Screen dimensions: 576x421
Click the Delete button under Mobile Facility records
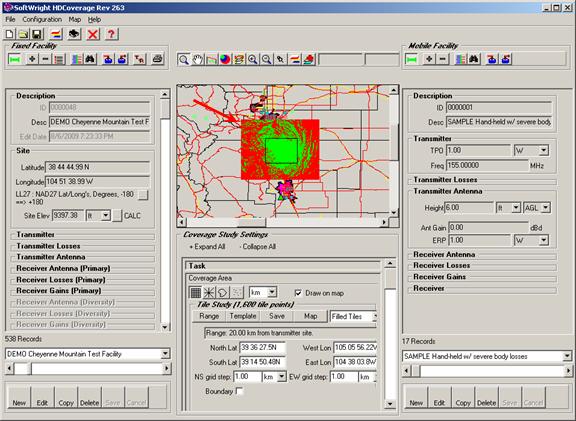pyautogui.click(x=486, y=397)
